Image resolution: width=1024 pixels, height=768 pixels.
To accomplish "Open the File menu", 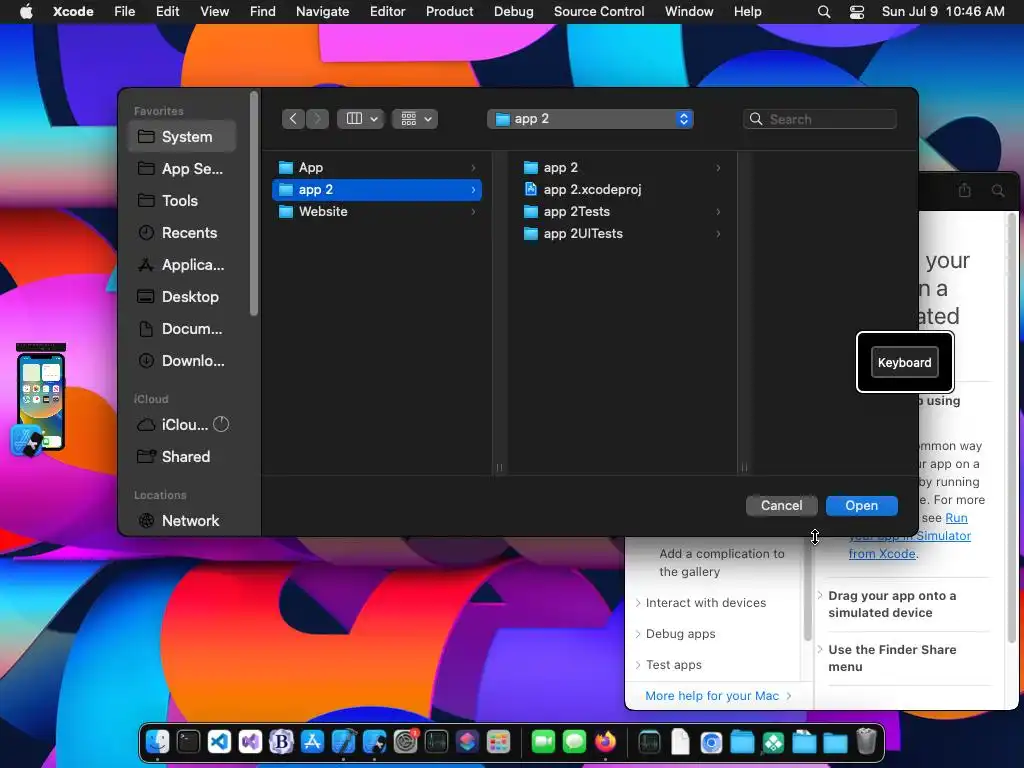I will (x=125, y=11).
